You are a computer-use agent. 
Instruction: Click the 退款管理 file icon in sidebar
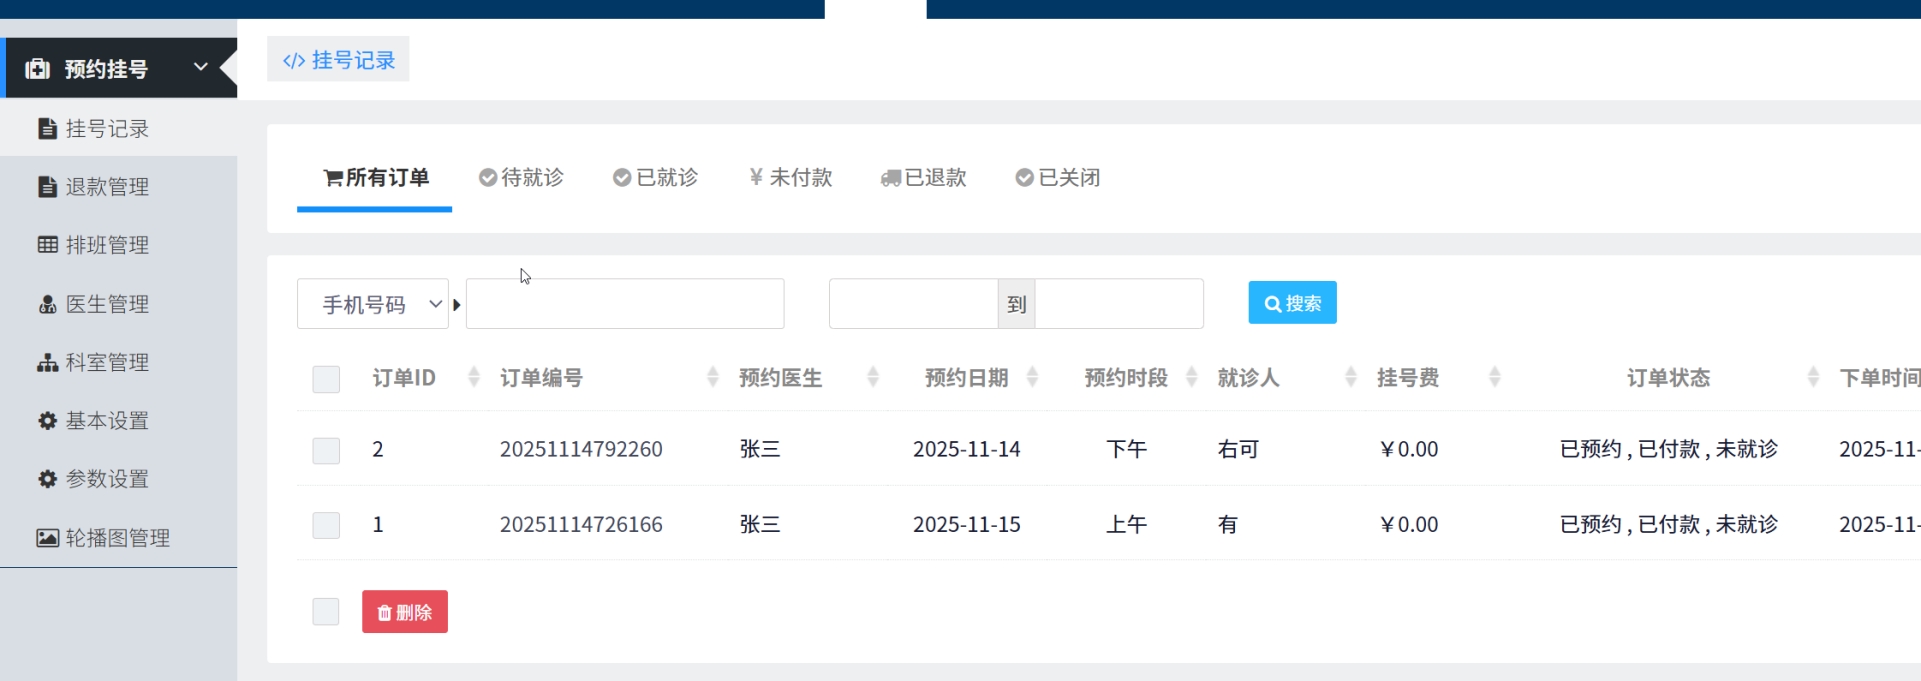click(x=47, y=187)
